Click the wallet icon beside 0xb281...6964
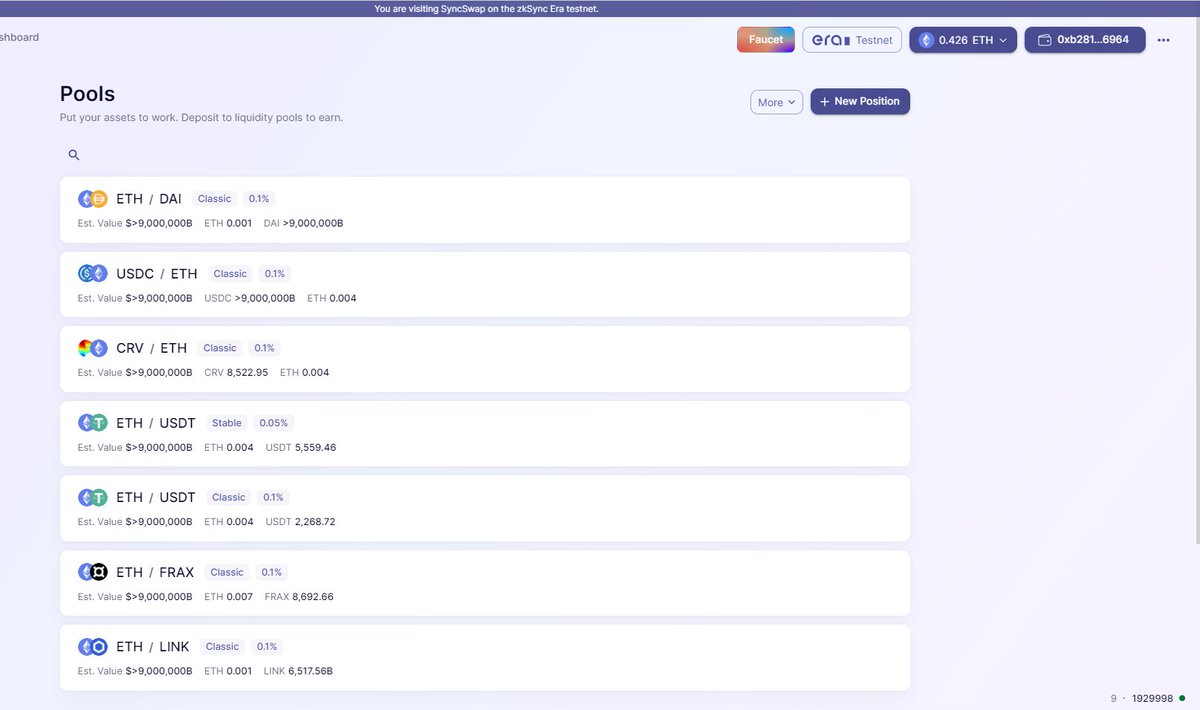This screenshot has height=710, width=1200. [1045, 40]
